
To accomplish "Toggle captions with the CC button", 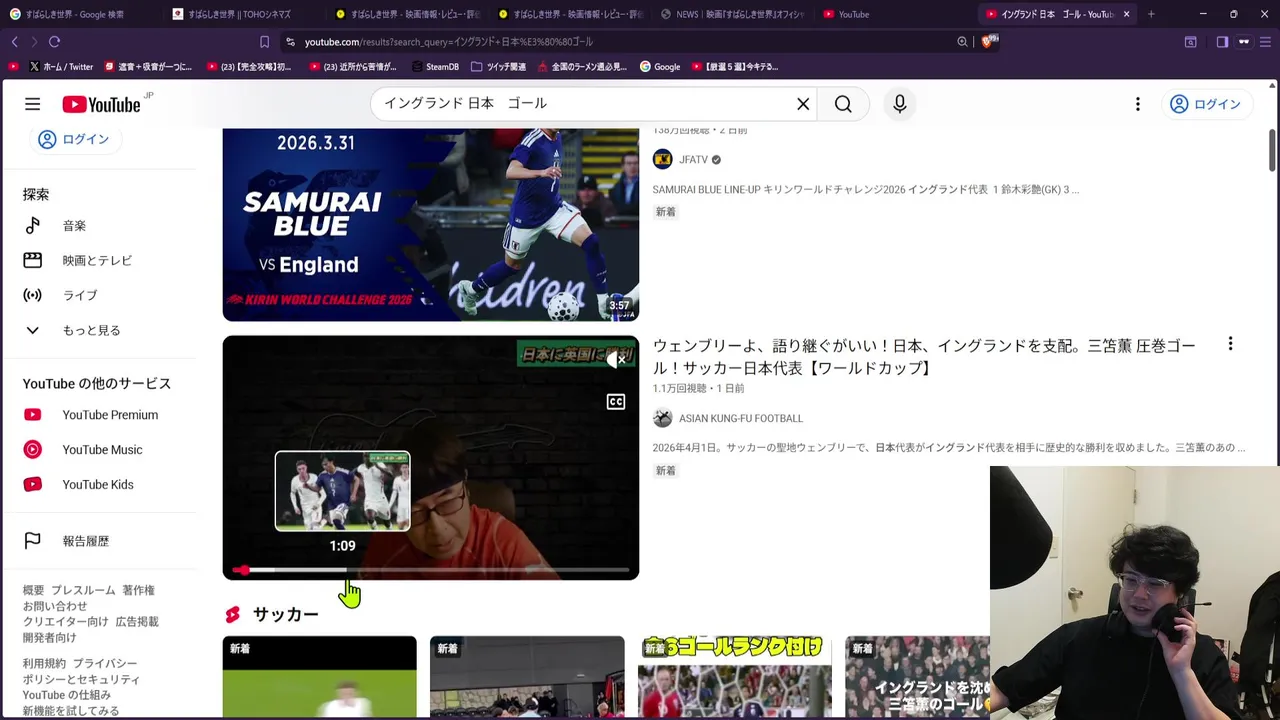I will point(615,402).
